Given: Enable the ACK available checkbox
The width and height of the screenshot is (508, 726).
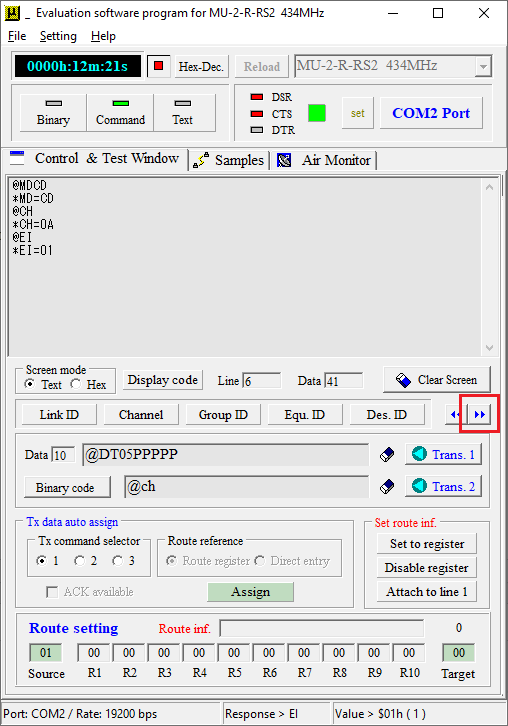Looking at the screenshot, I should [52, 592].
